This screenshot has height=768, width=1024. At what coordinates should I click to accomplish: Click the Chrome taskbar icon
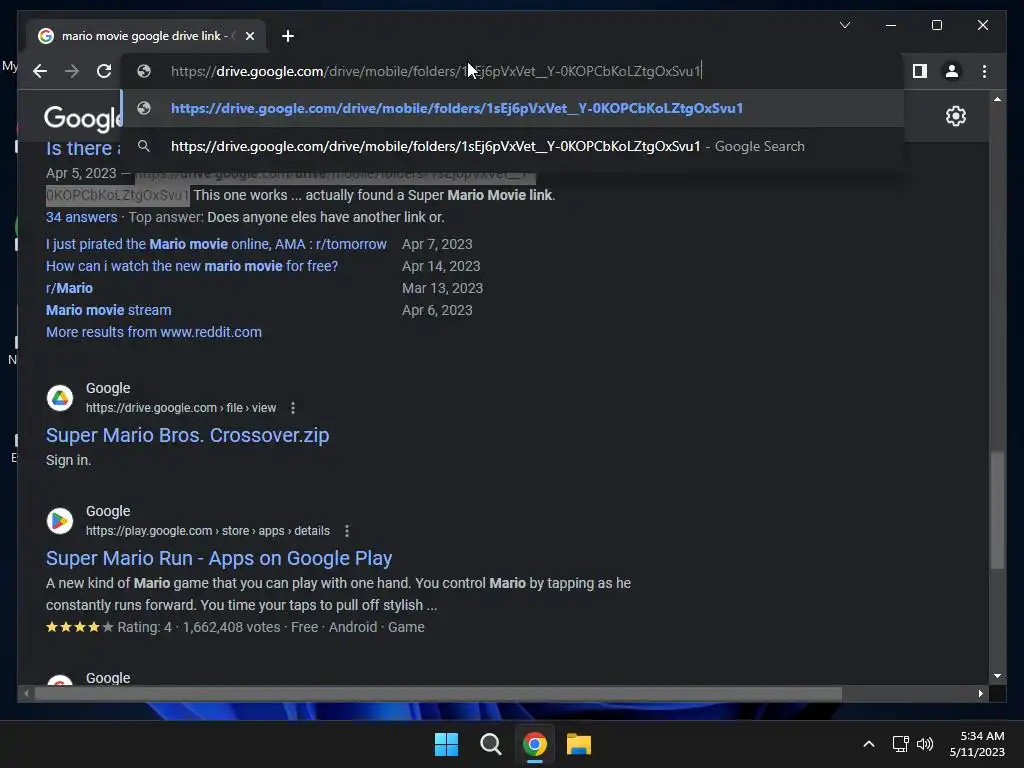point(535,744)
